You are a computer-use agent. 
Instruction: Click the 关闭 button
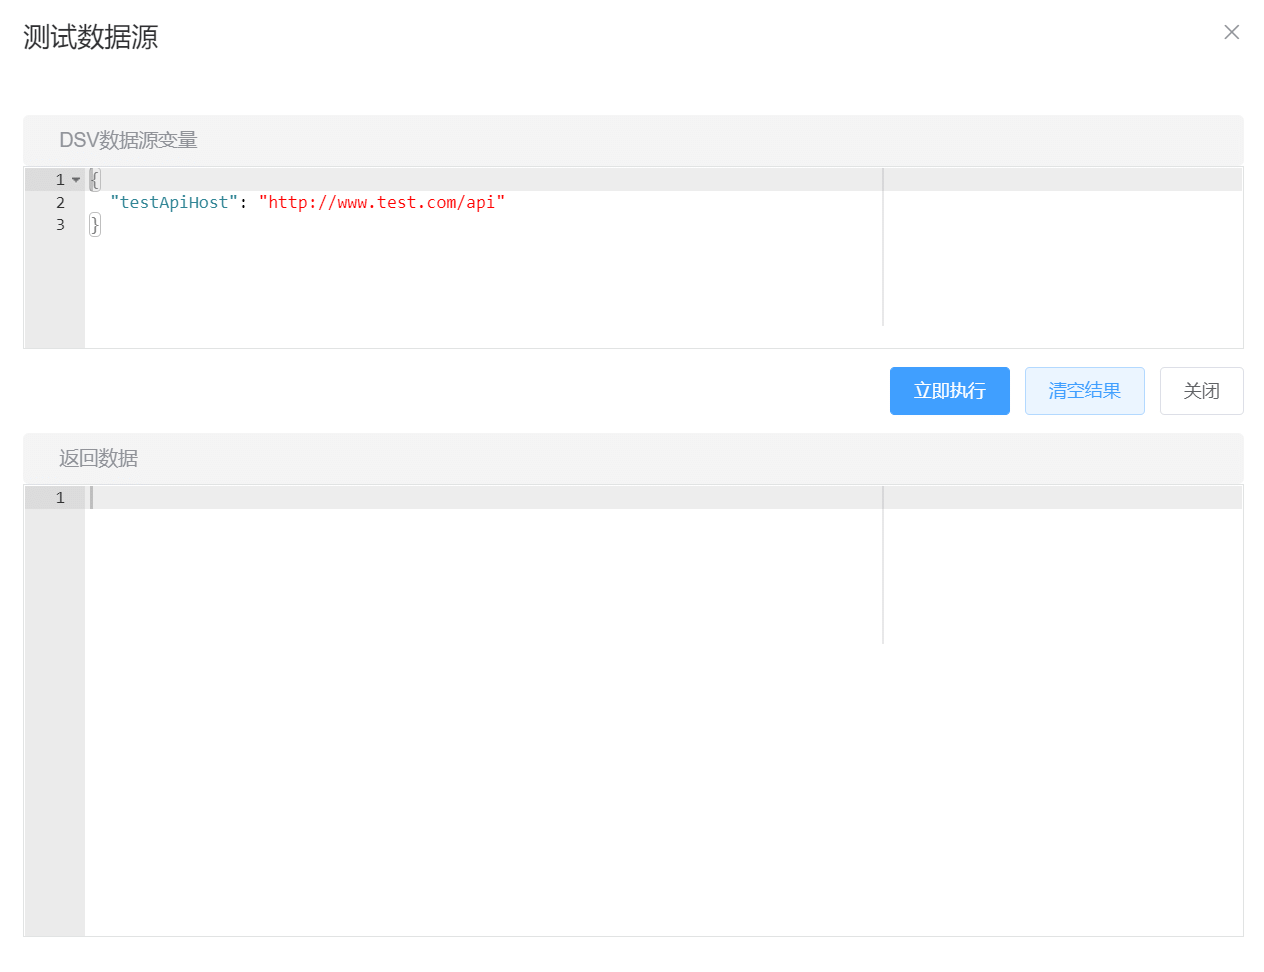[x=1201, y=391]
